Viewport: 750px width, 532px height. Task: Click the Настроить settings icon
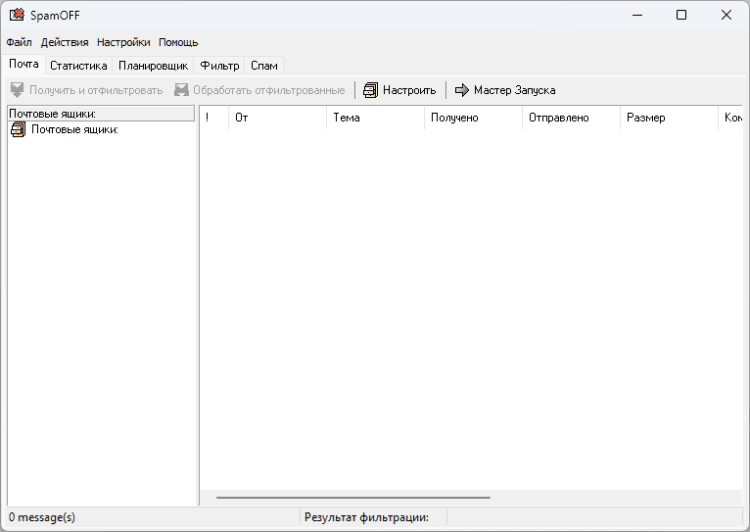pos(370,90)
